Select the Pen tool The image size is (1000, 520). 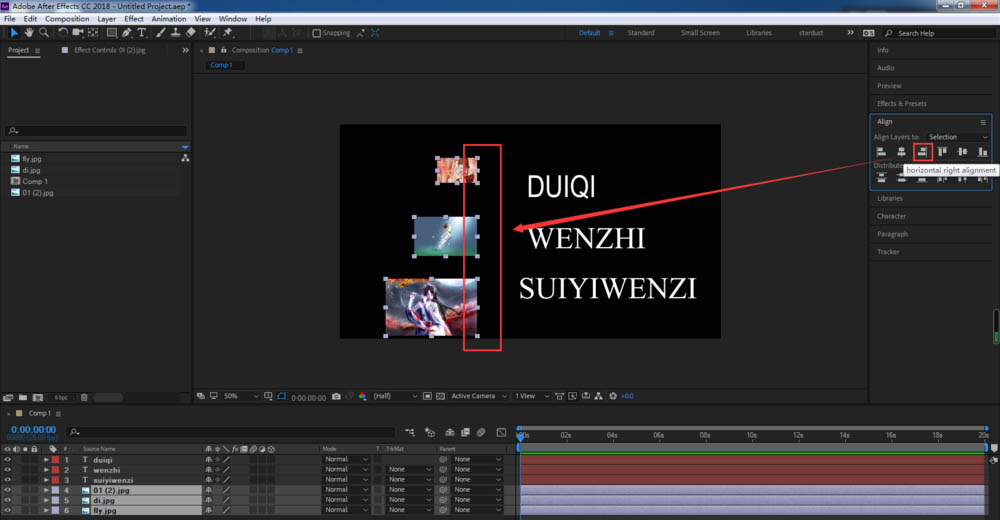coord(127,33)
